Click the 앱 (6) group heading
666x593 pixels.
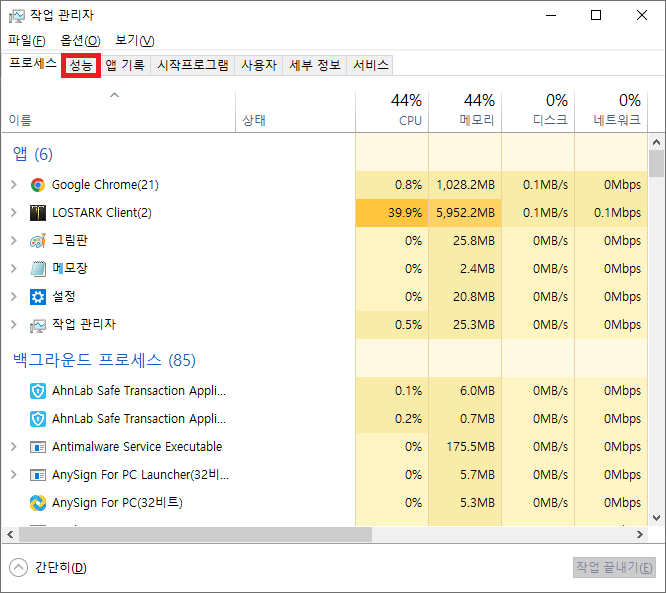33,154
